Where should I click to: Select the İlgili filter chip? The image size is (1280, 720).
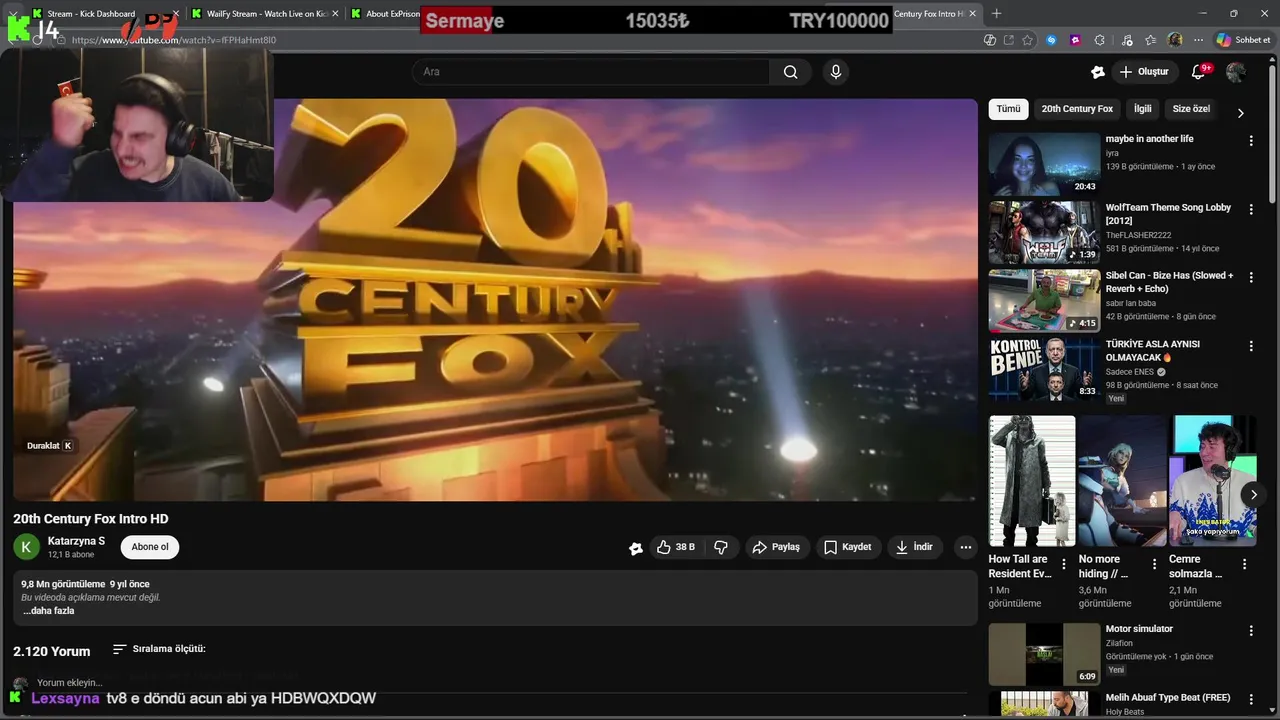tap(1142, 109)
